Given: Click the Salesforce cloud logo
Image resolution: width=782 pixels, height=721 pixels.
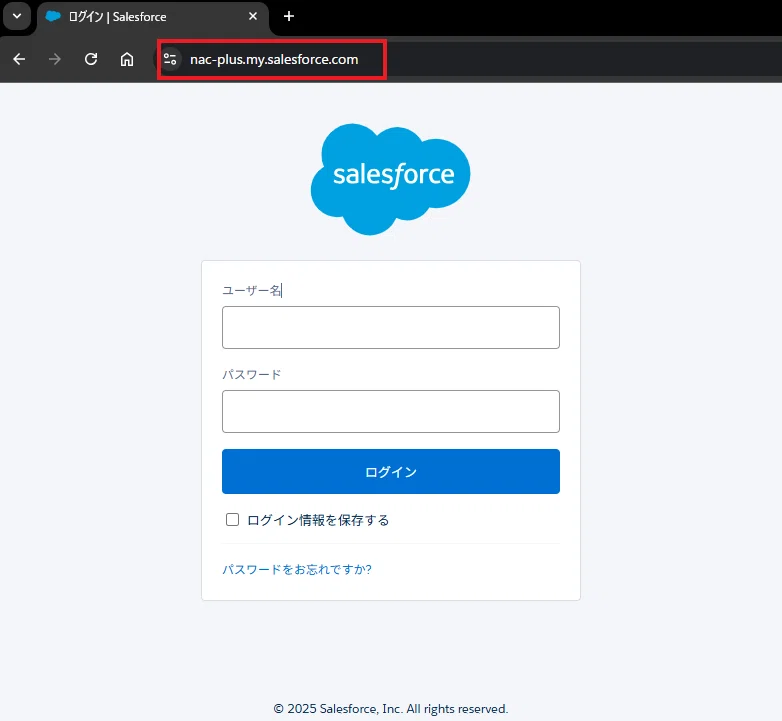Looking at the screenshot, I should pos(391,179).
